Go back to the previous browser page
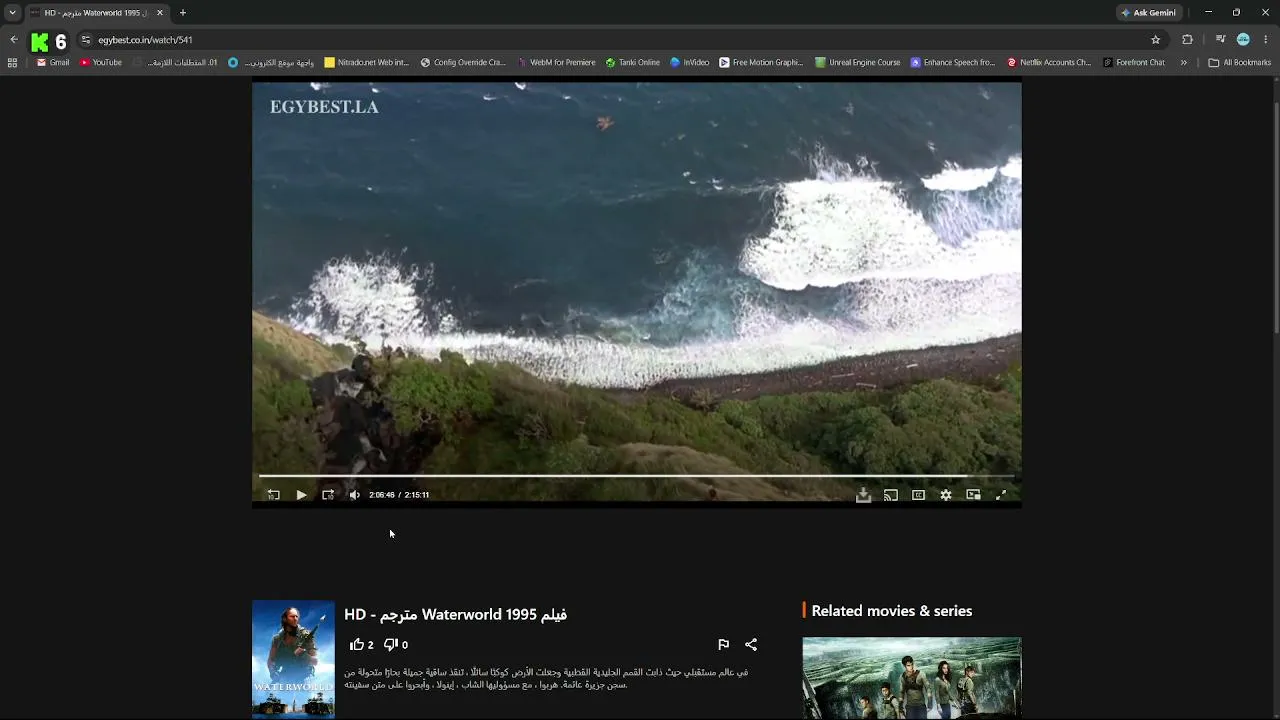Screen dimensions: 1280x720 (x=14, y=40)
